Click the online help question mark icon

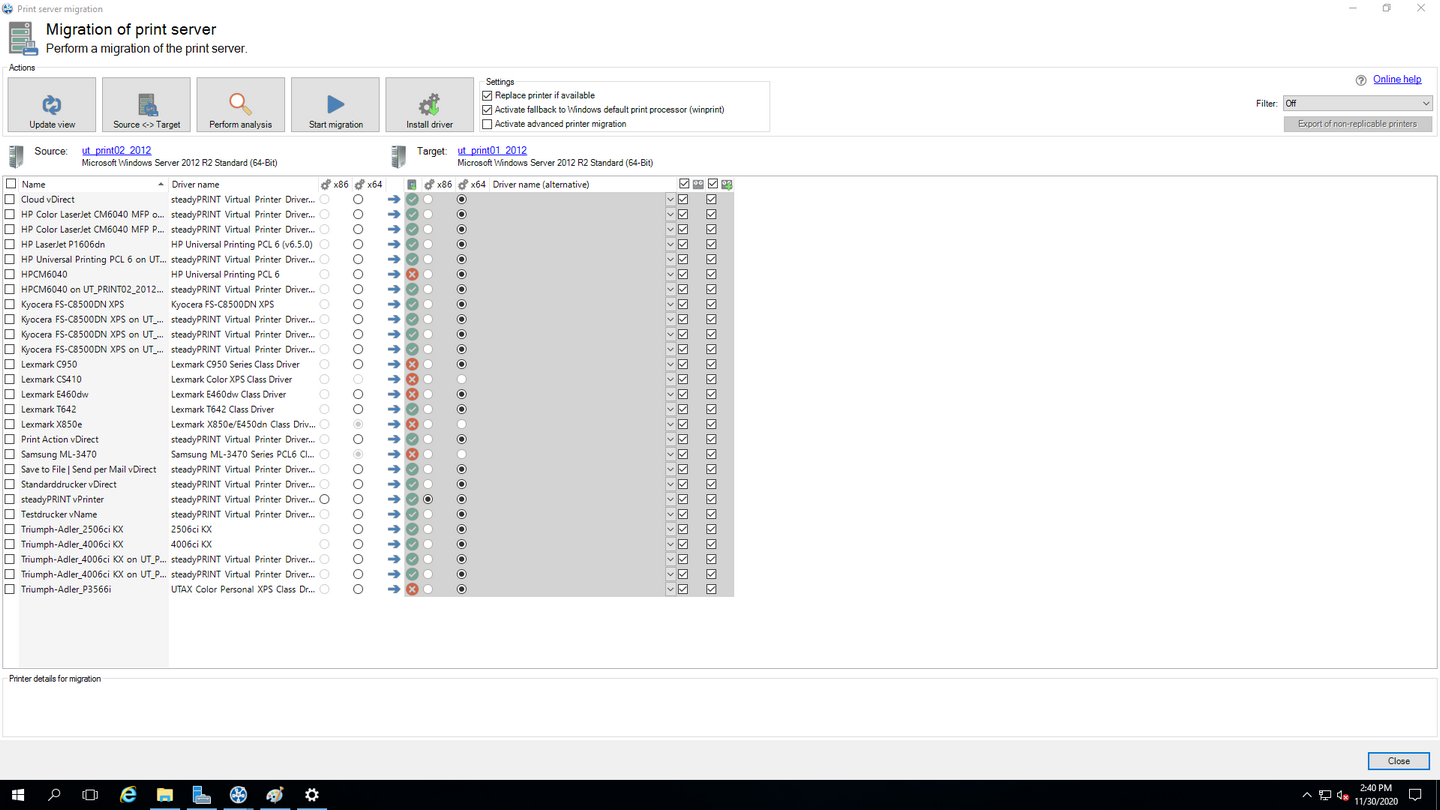[x=1361, y=80]
